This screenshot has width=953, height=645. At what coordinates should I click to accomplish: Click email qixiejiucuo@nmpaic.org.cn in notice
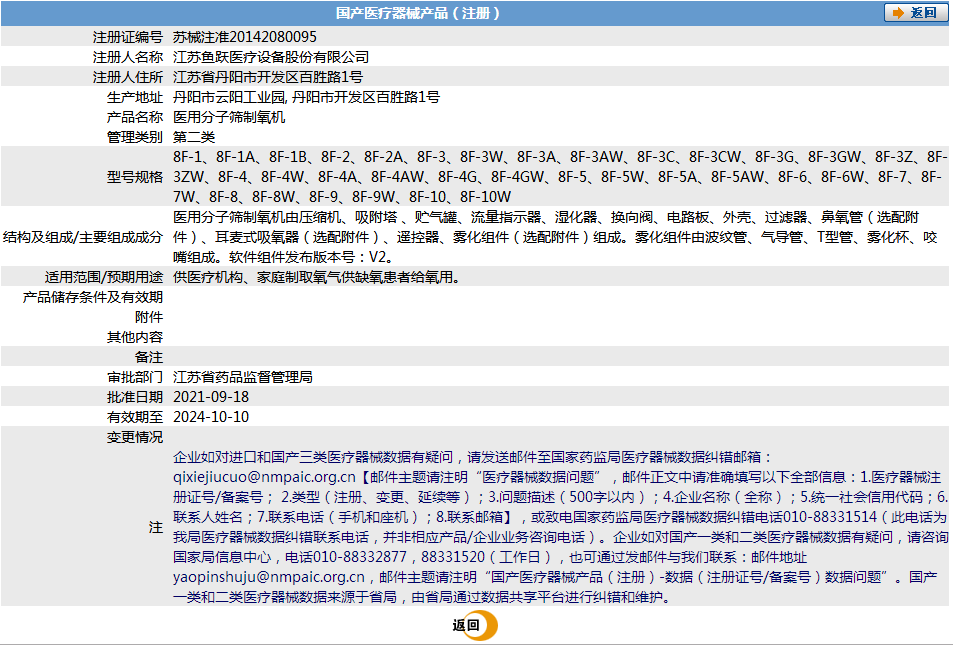[x=264, y=477]
